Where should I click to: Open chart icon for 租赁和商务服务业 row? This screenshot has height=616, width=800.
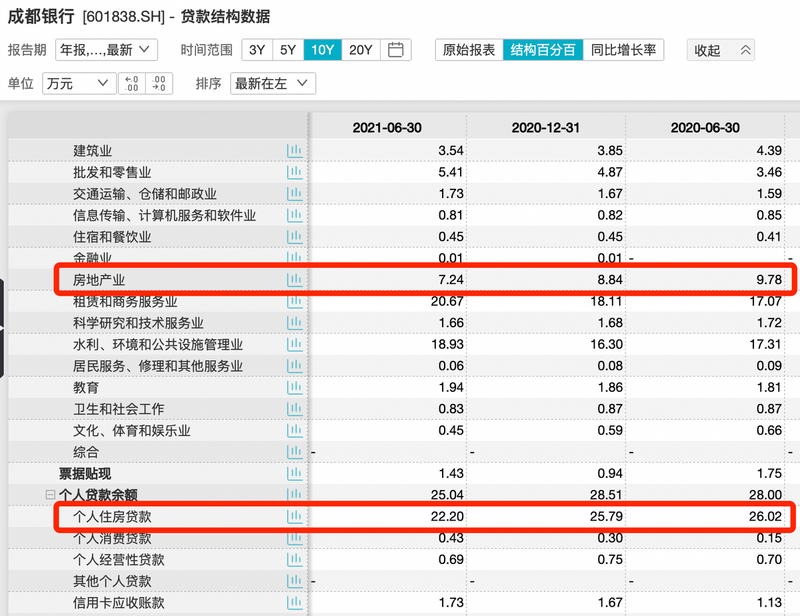[x=294, y=302]
